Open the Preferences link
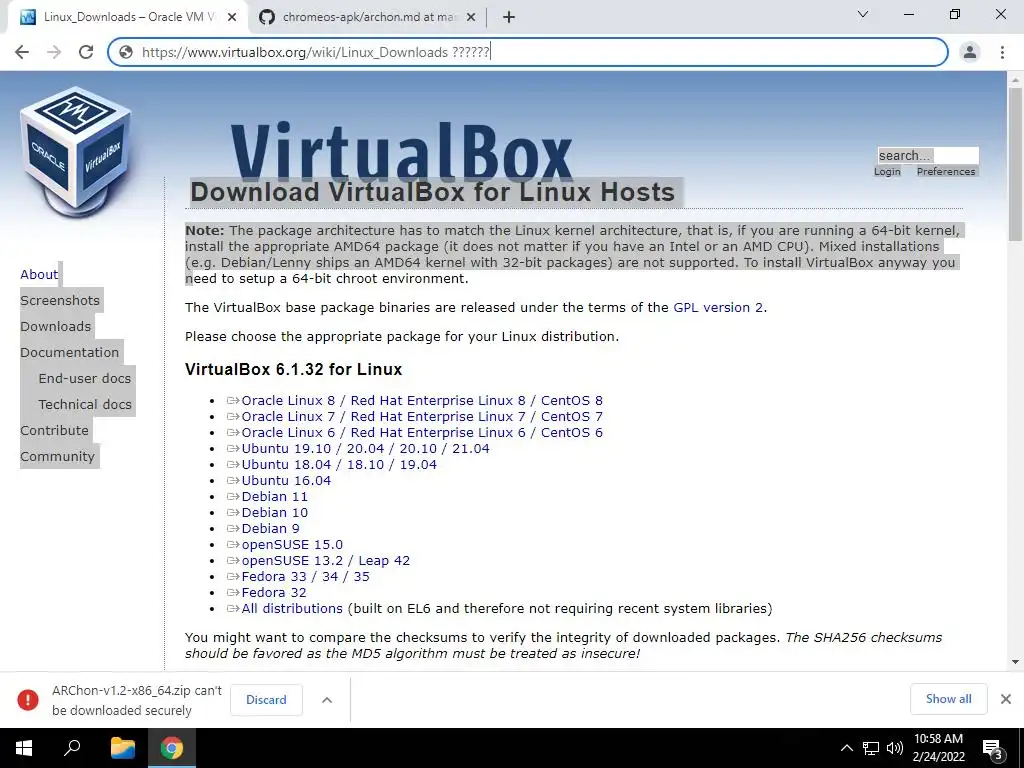 (945, 172)
